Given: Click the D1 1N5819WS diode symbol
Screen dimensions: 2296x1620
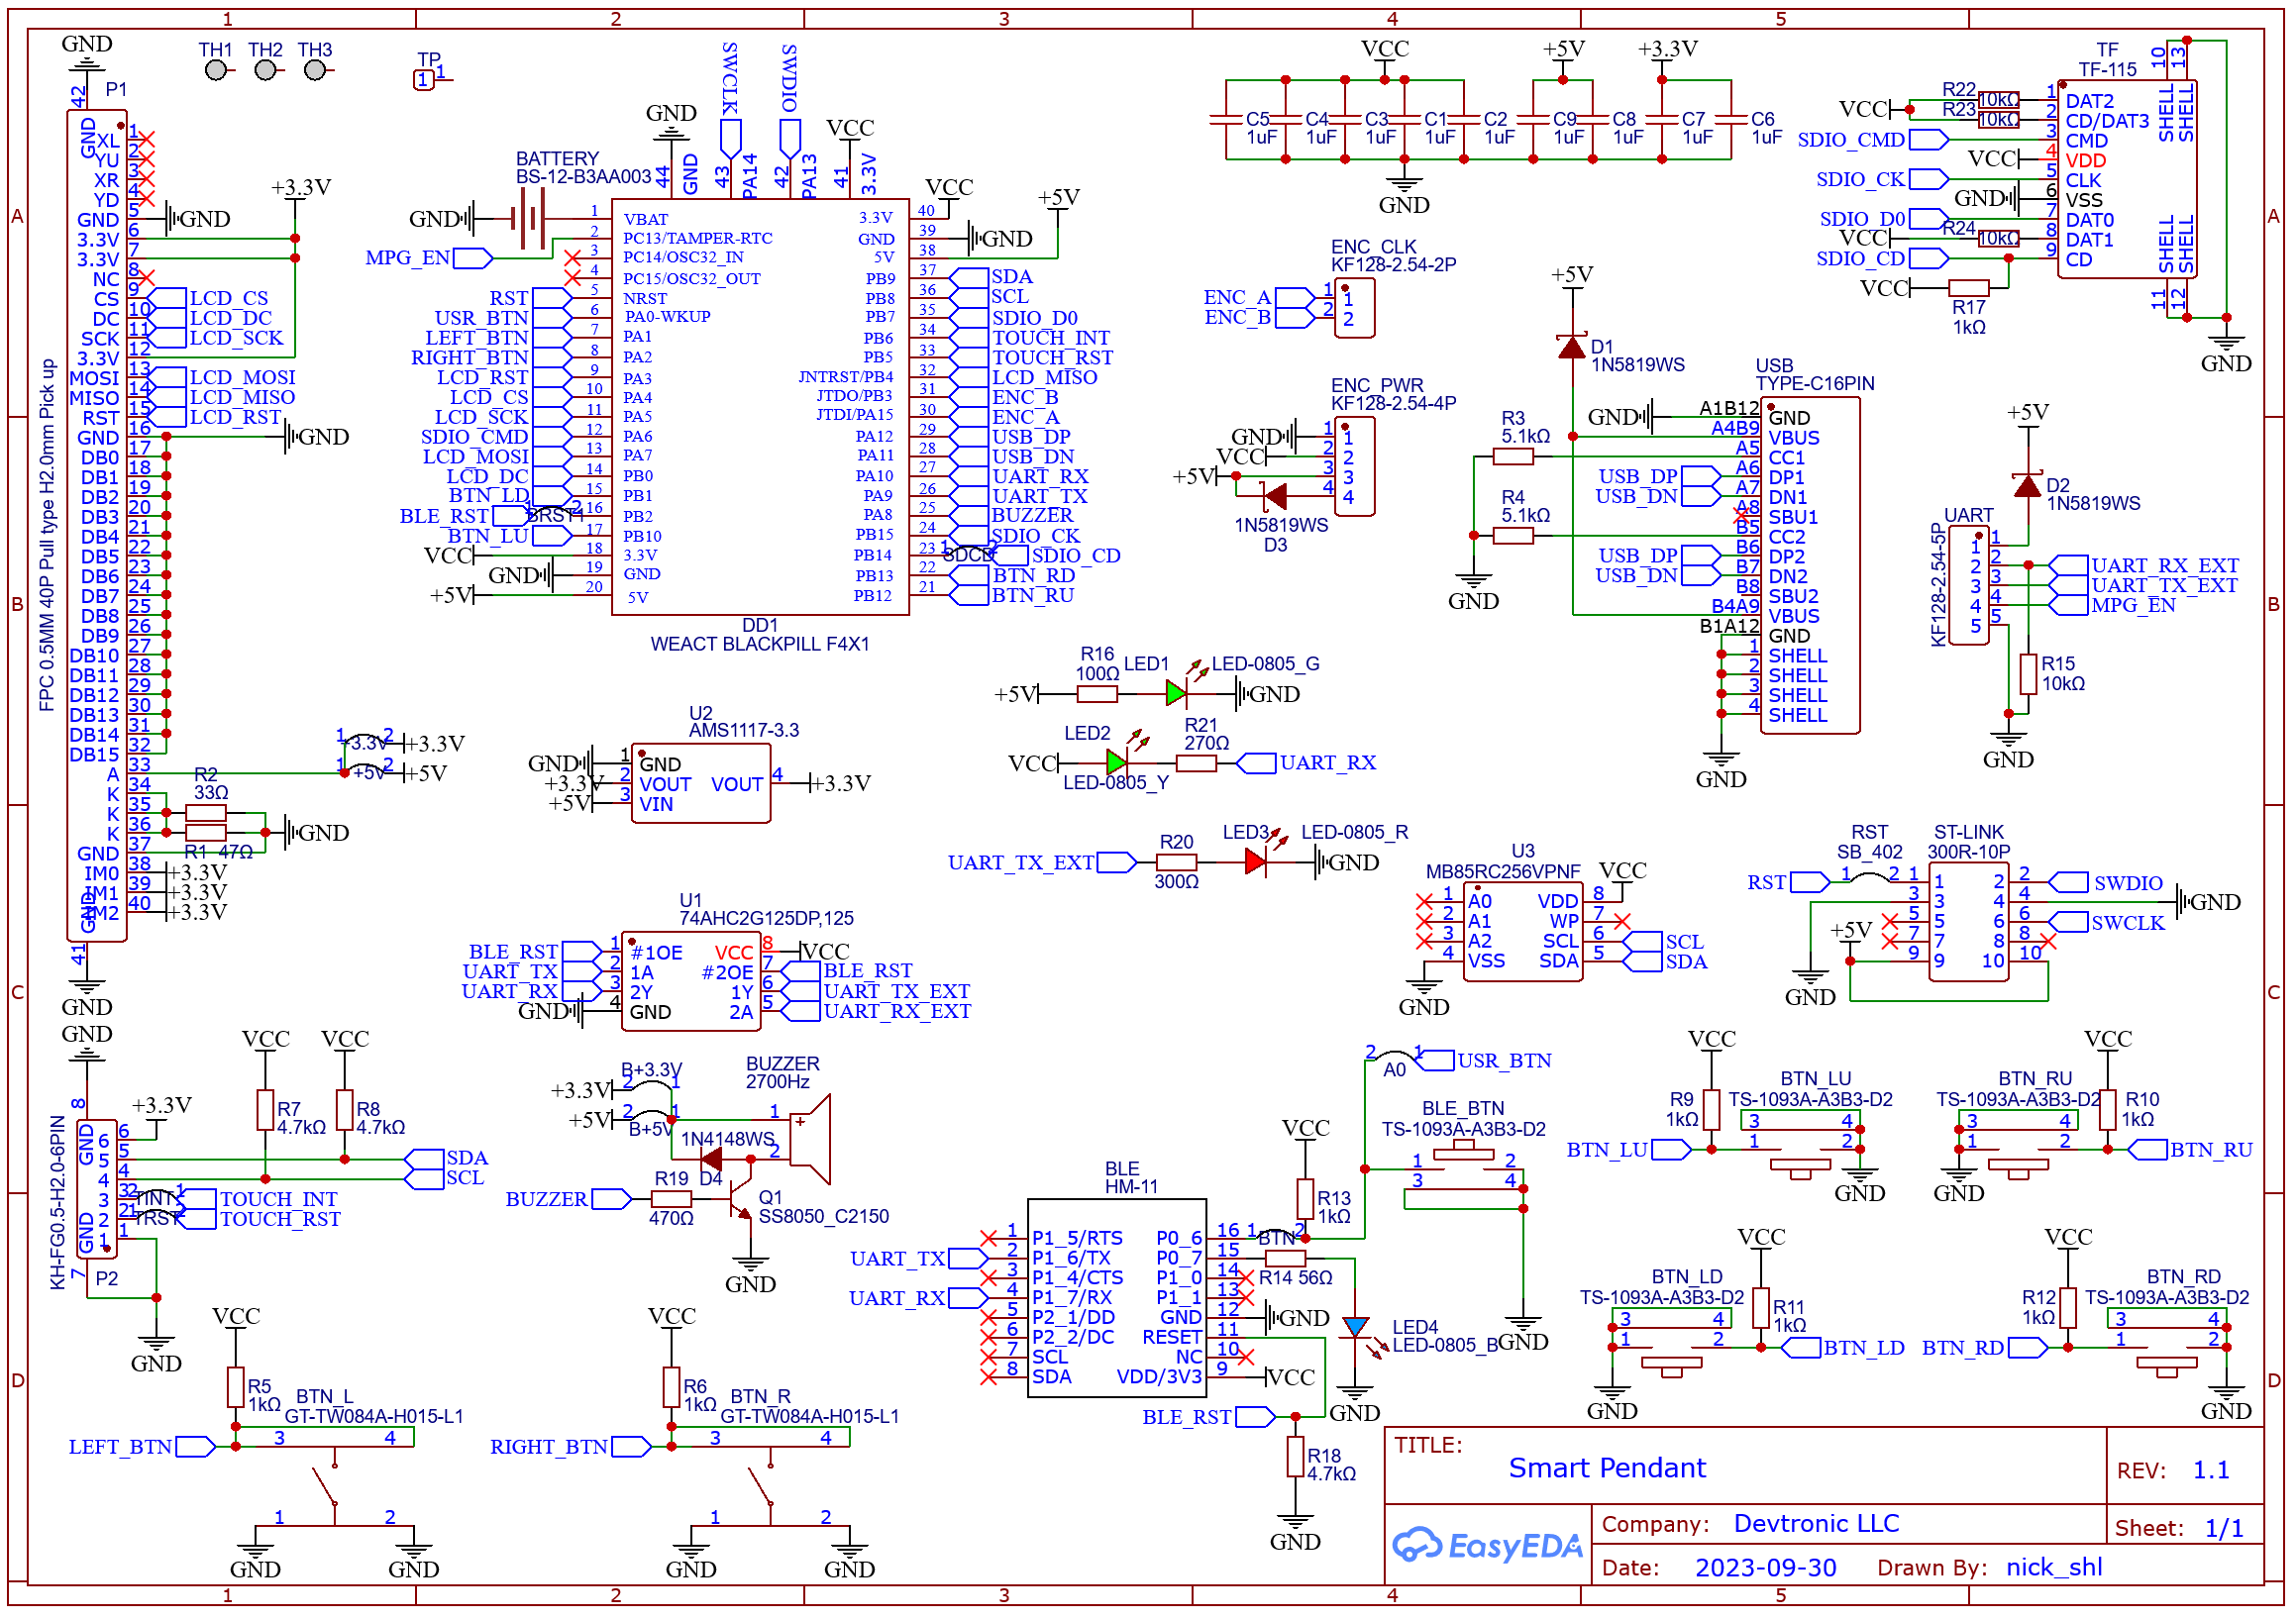Looking at the screenshot, I should pyautogui.click(x=1572, y=347).
